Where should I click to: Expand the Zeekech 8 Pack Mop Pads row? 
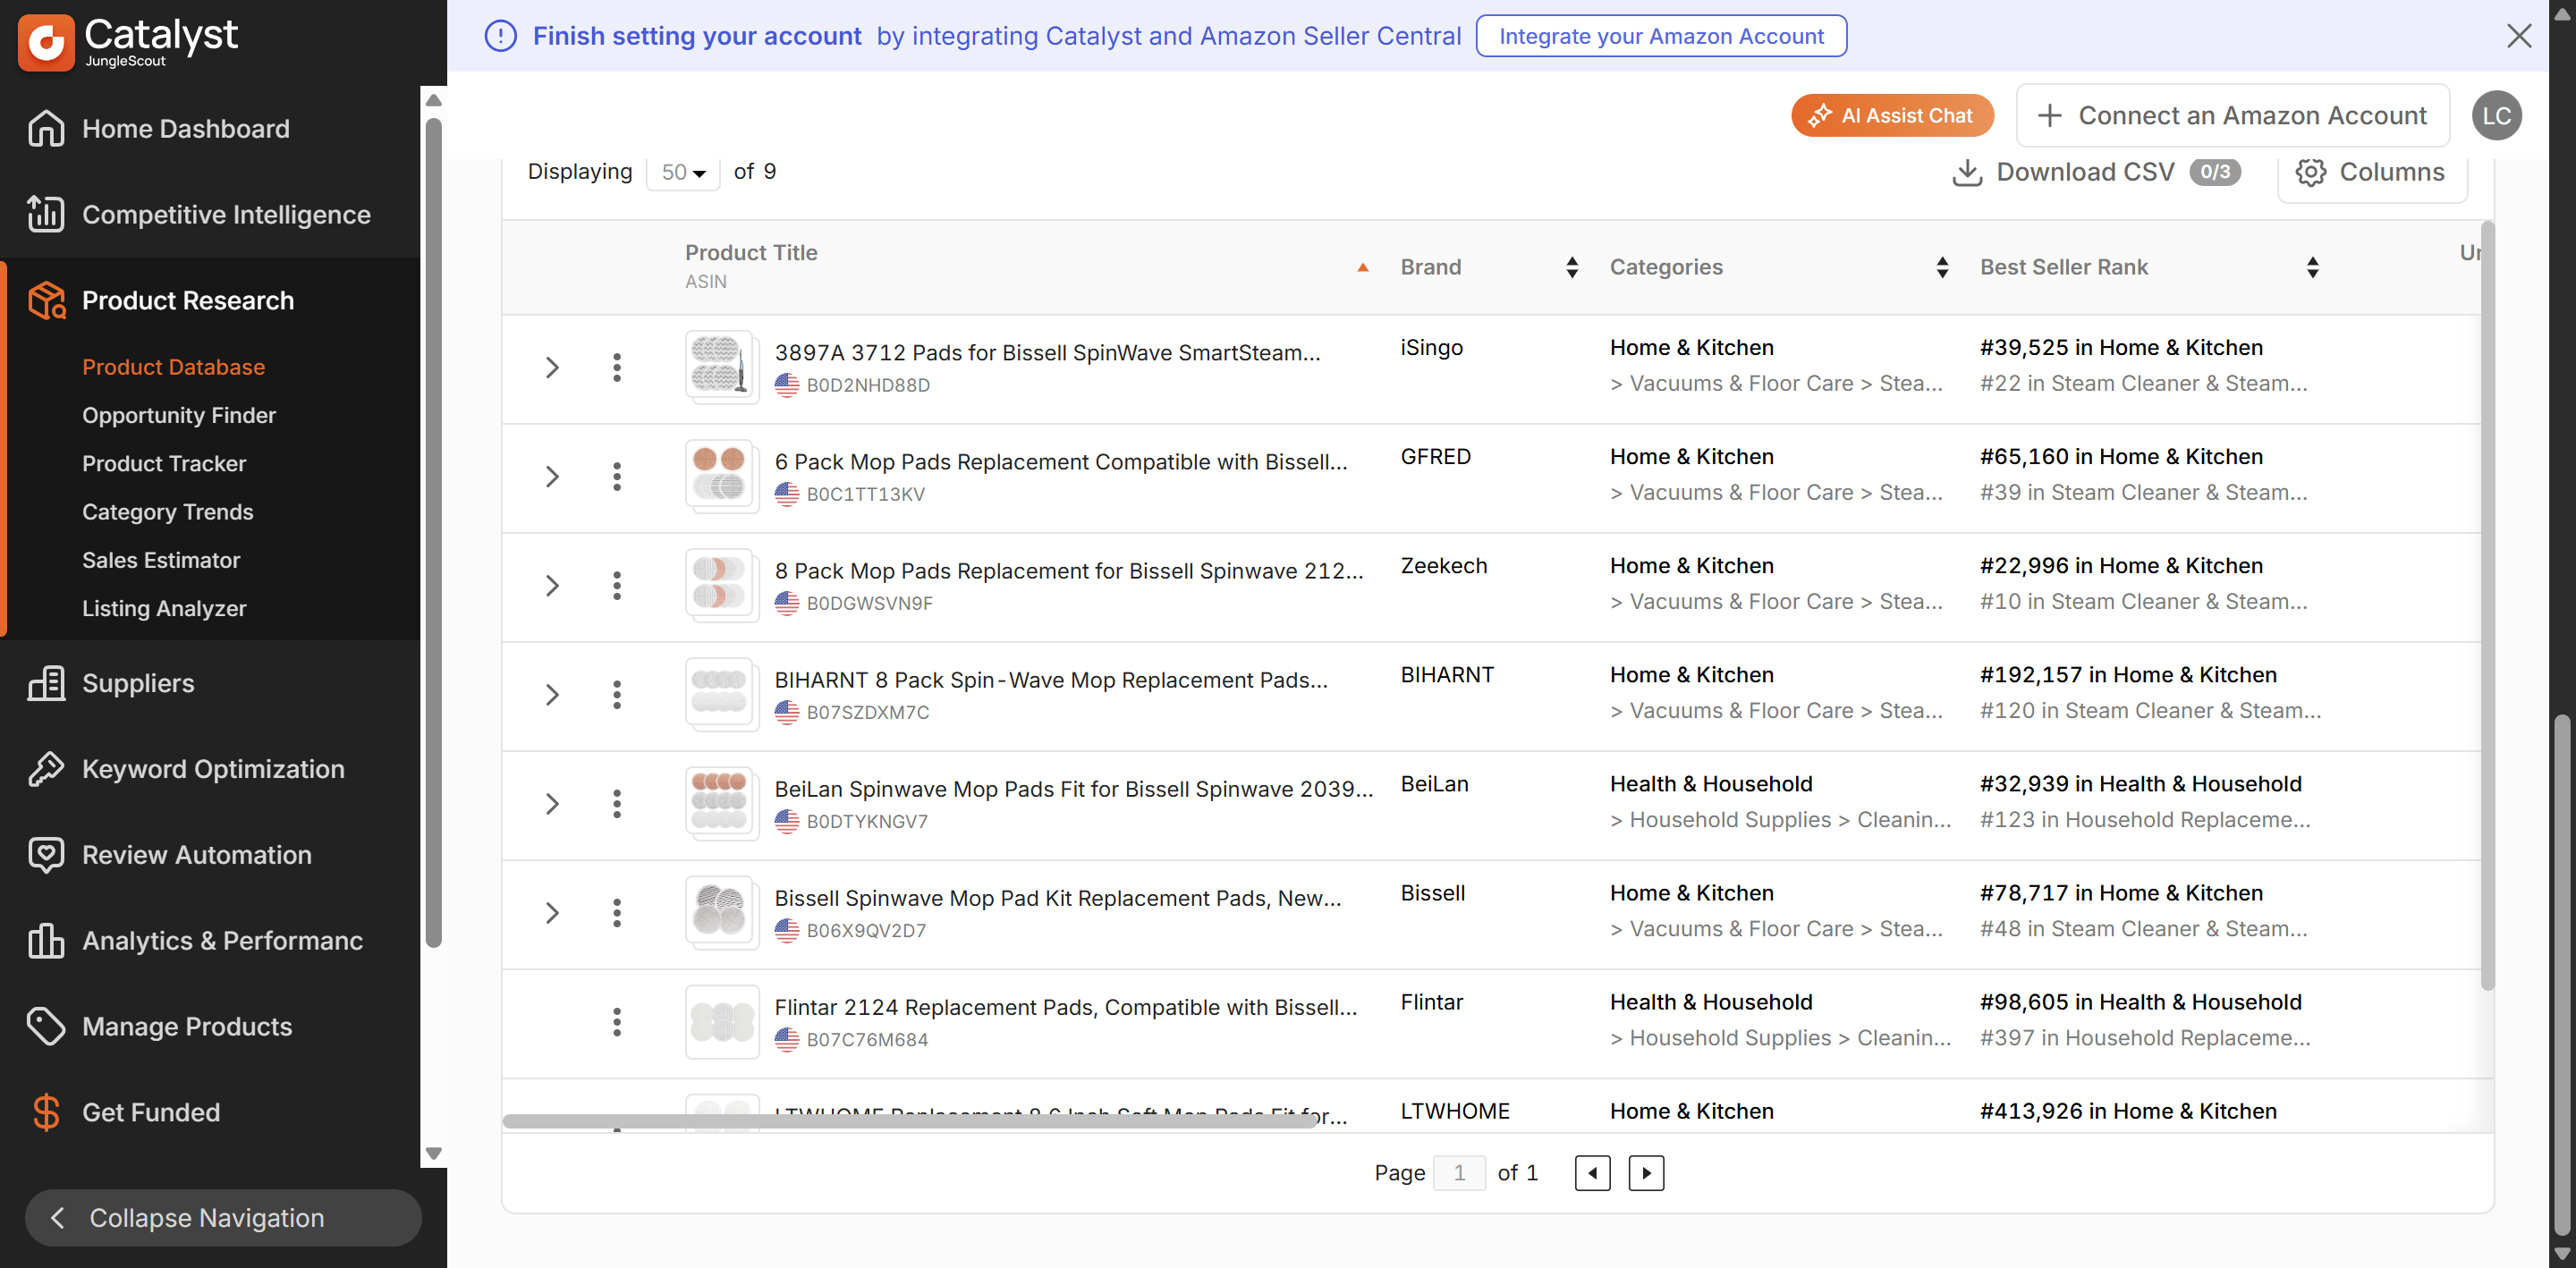[552, 585]
